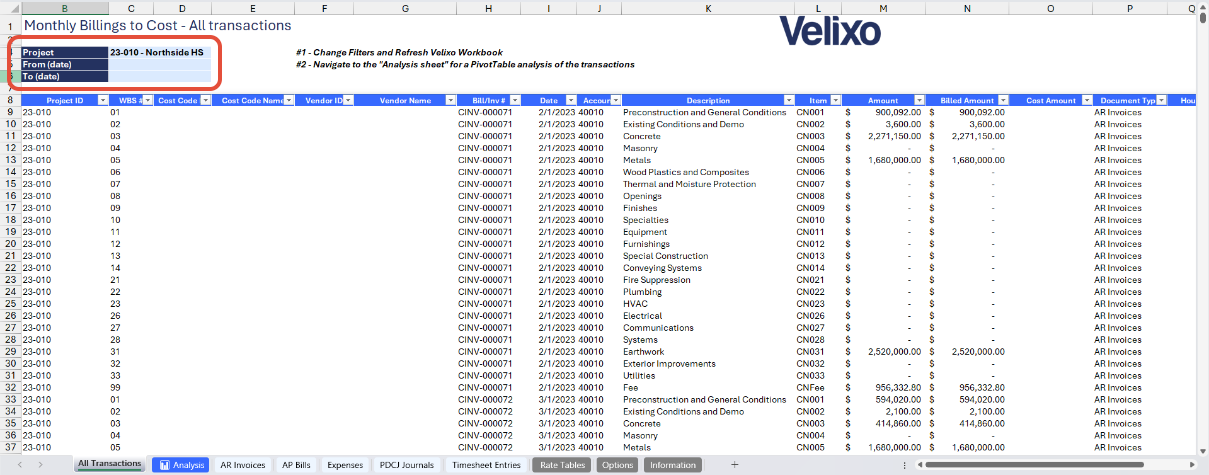
Task: Open the PDCJ Journals sheet tab
Action: pos(407,465)
